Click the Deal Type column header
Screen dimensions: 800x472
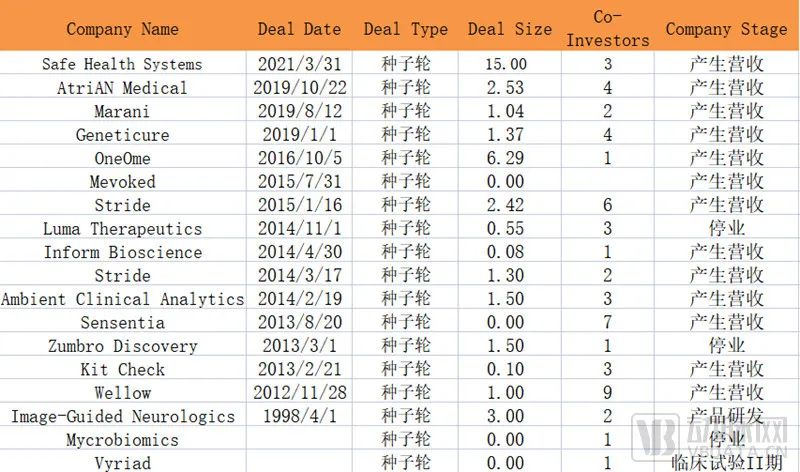coord(405,29)
